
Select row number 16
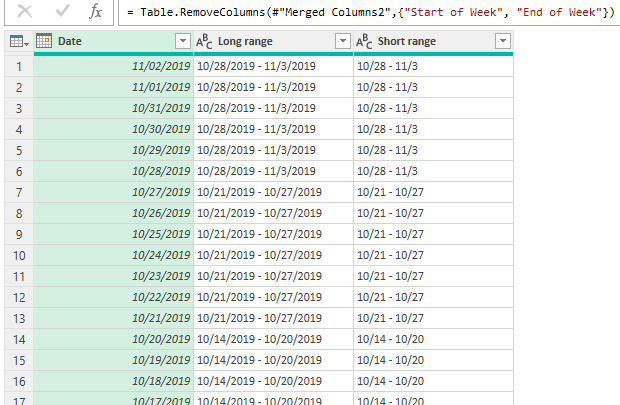(x=19, y=381)
